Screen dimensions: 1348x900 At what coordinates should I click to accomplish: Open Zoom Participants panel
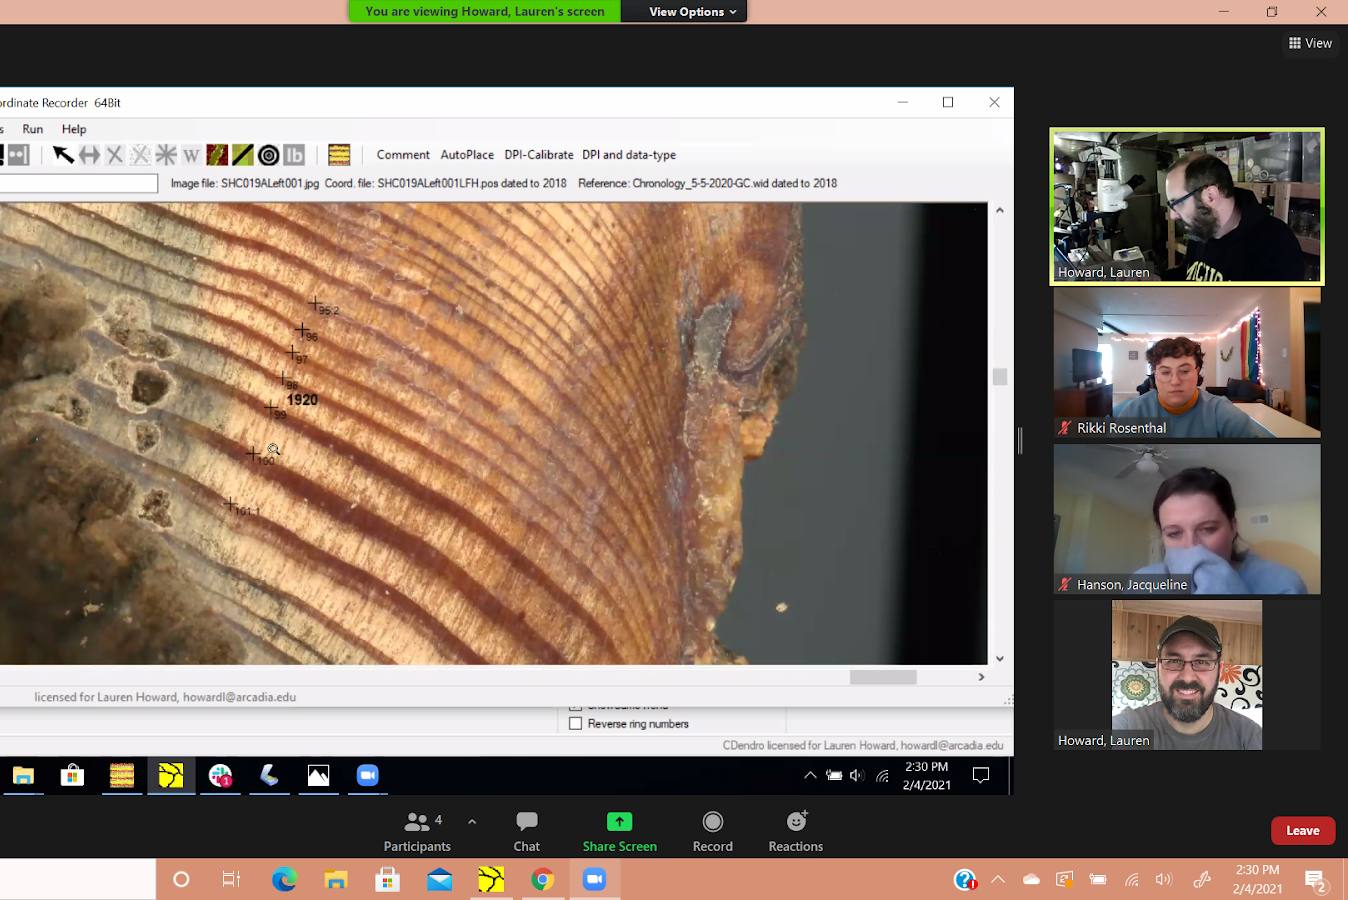point(417,831)
